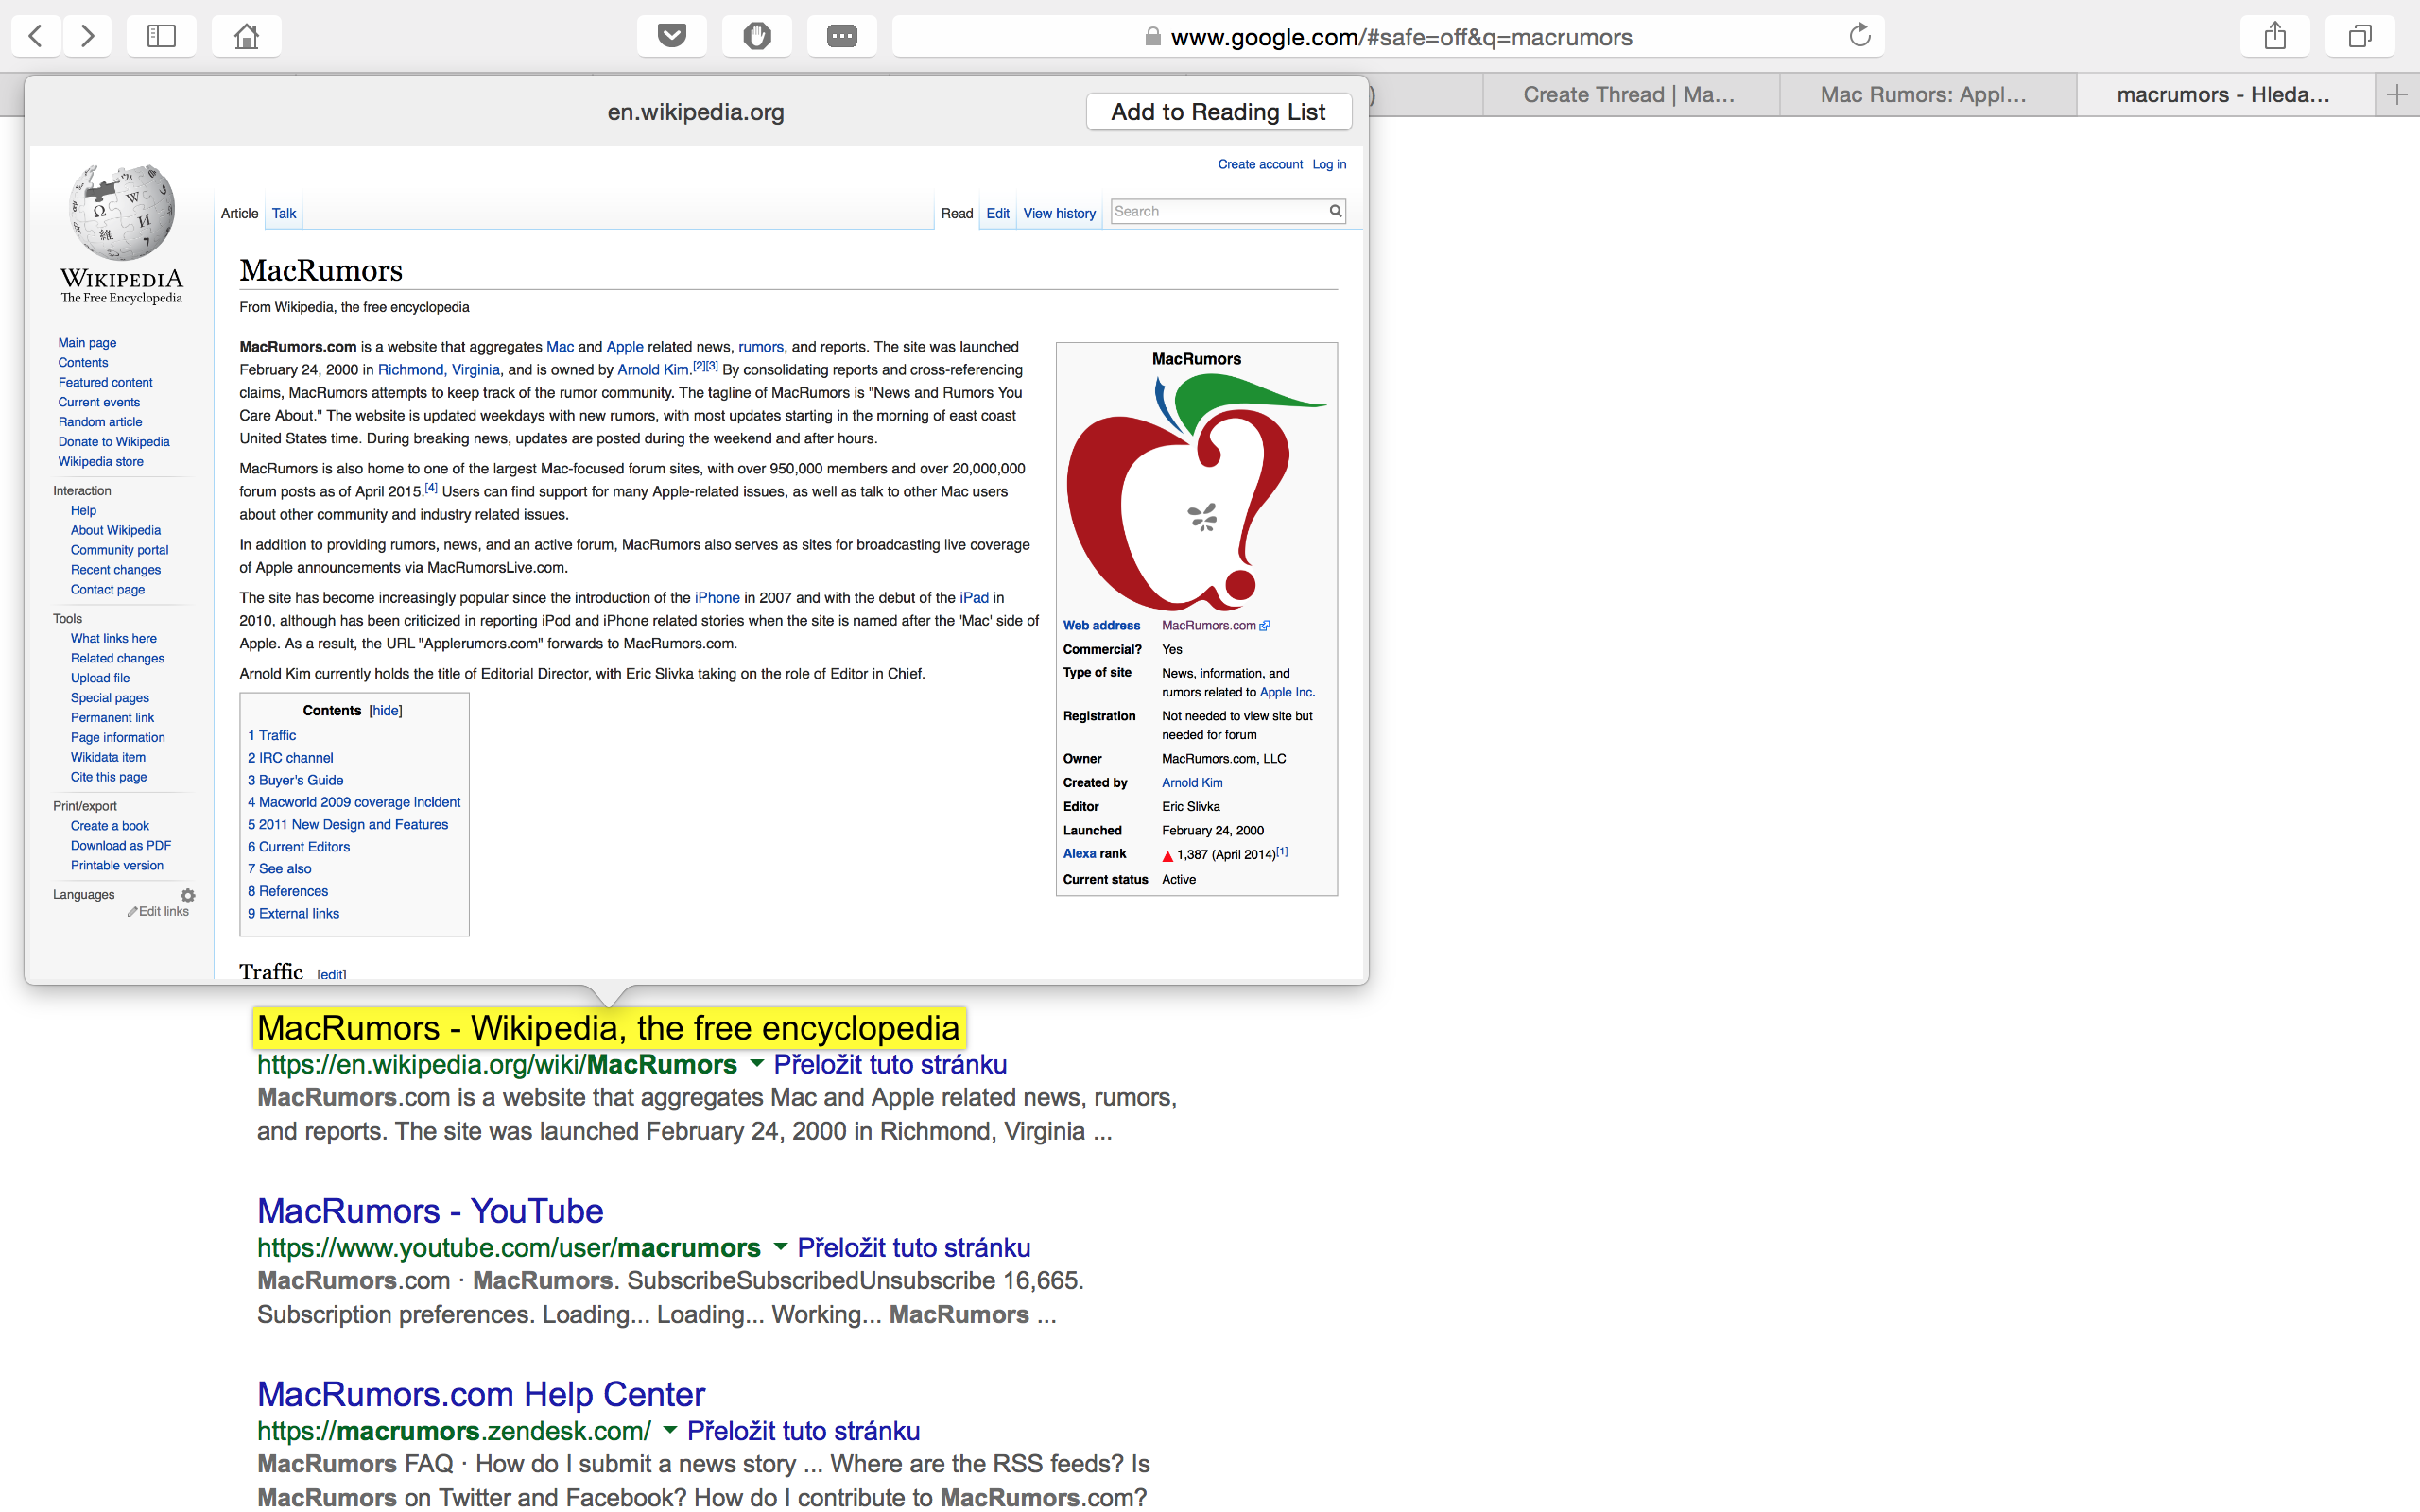Screen dimensions: 2420x1512
Task: Click the three-dots extension button
Action: tap(842, 36)
